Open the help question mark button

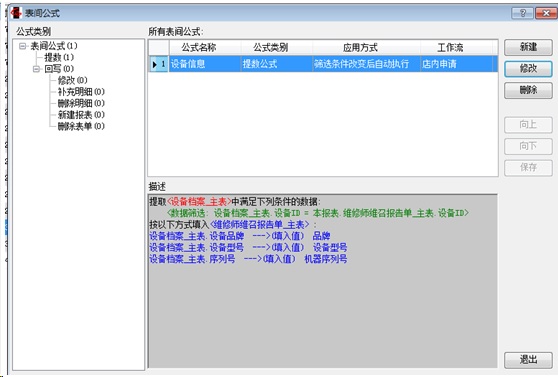tap(522, 13)
